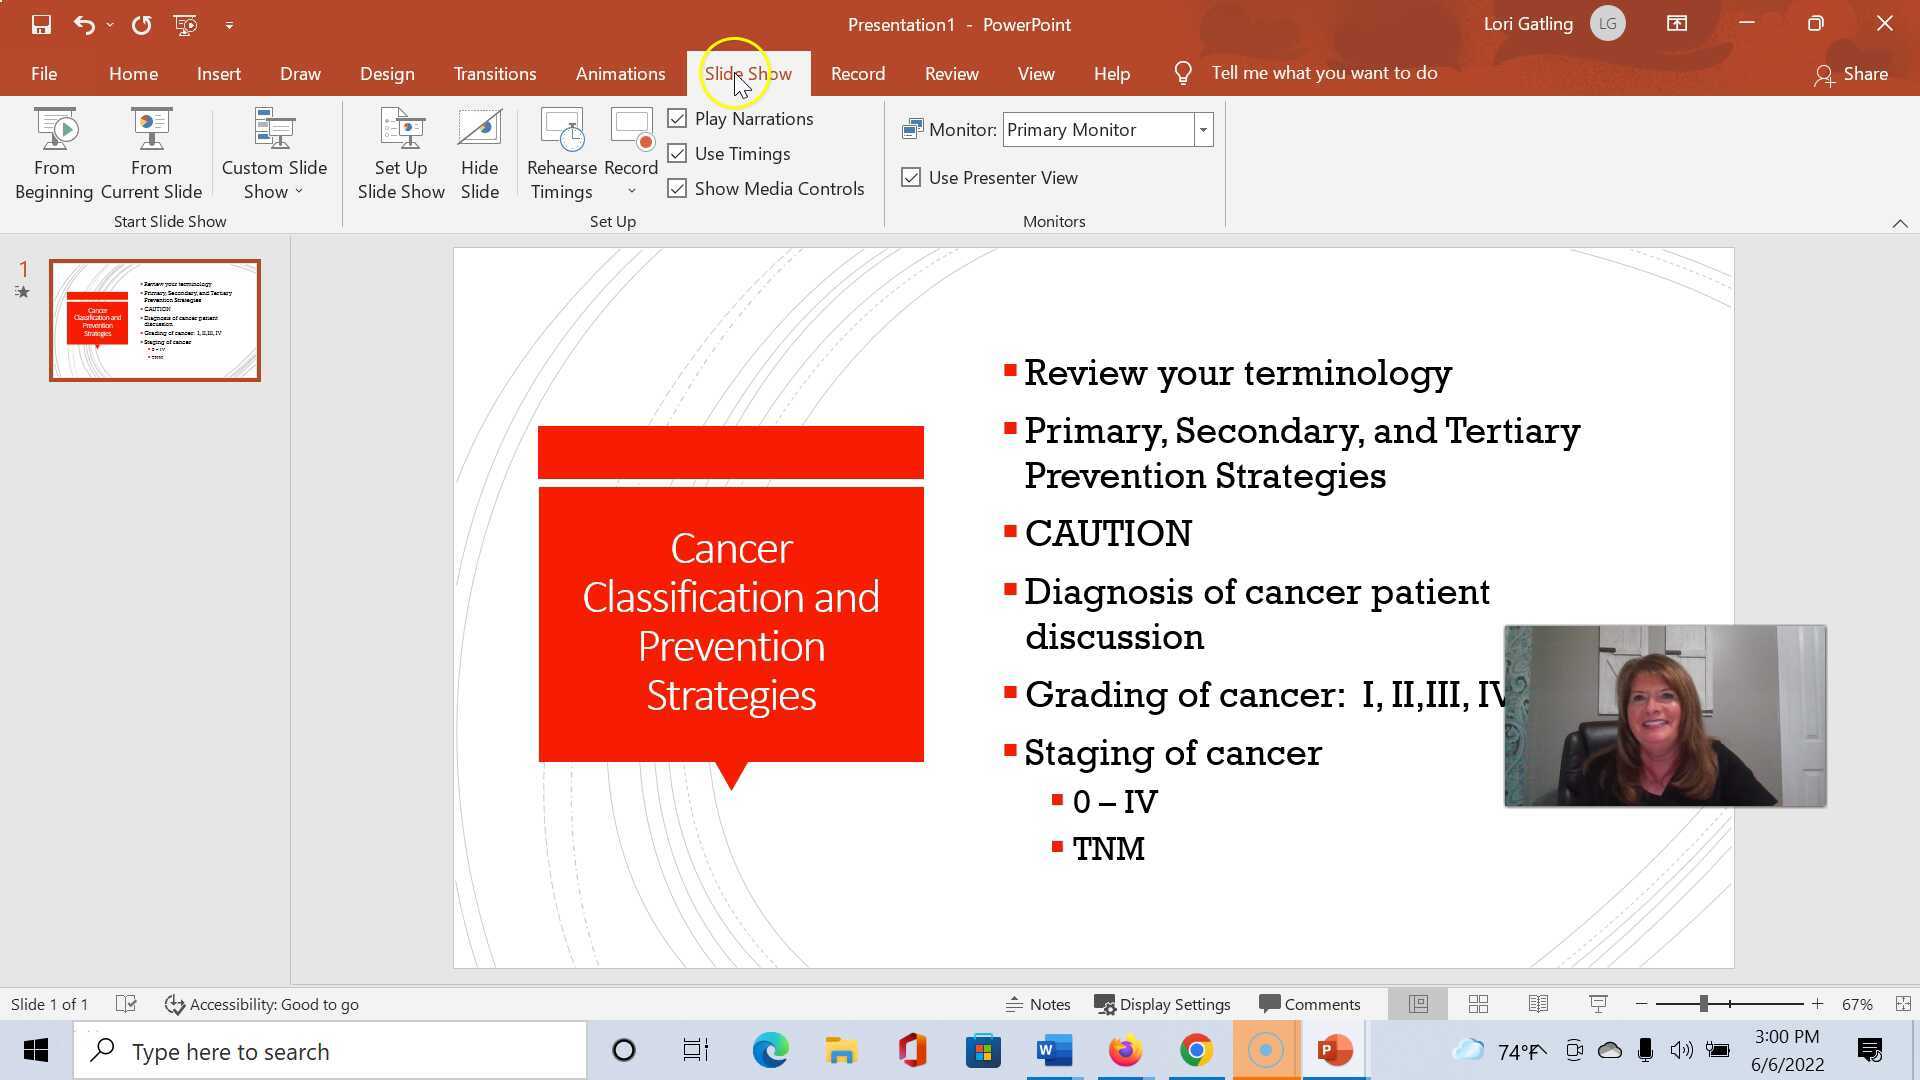This screenshot has height=1080, width=1920.
Task: Uncheck Use Timings
Action: (677, 153)
